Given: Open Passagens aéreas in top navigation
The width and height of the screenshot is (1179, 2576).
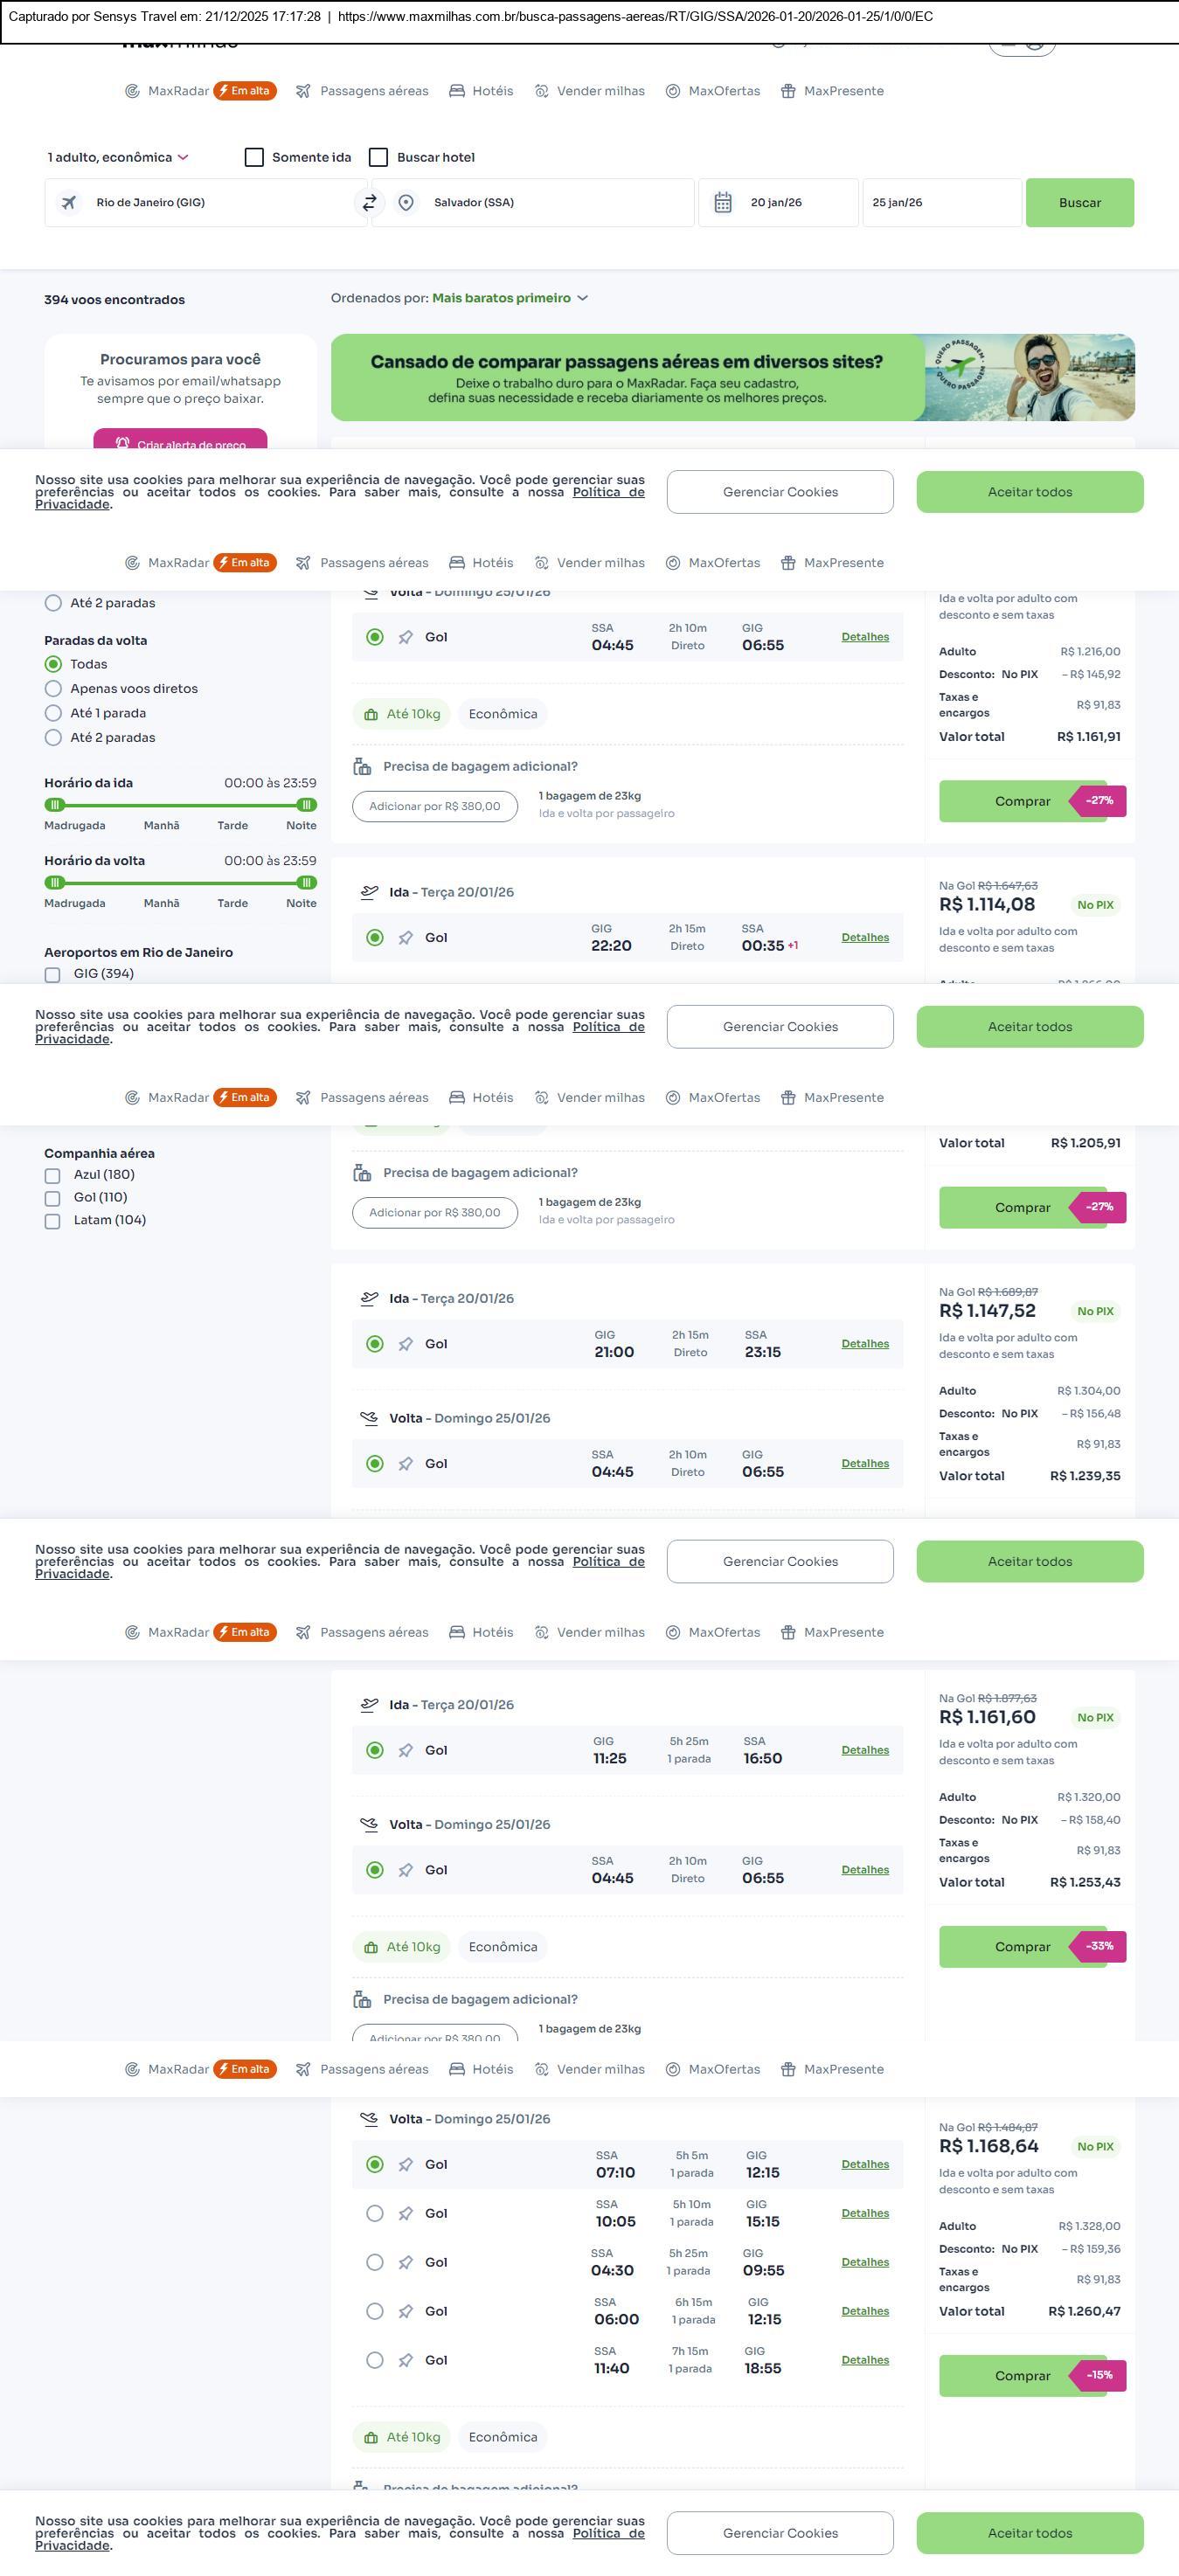Looking at the screenshot, I should coord(362,91).
